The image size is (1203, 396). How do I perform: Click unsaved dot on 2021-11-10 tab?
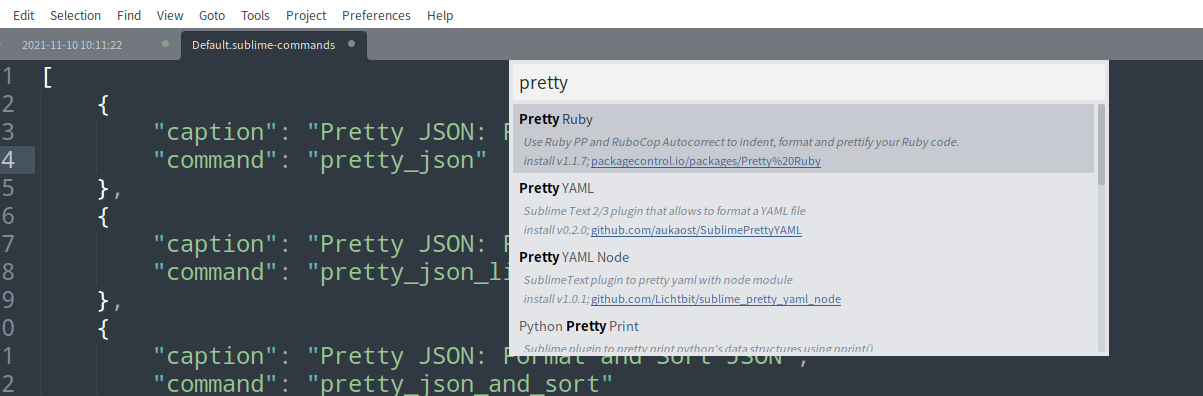click(165, 44)
